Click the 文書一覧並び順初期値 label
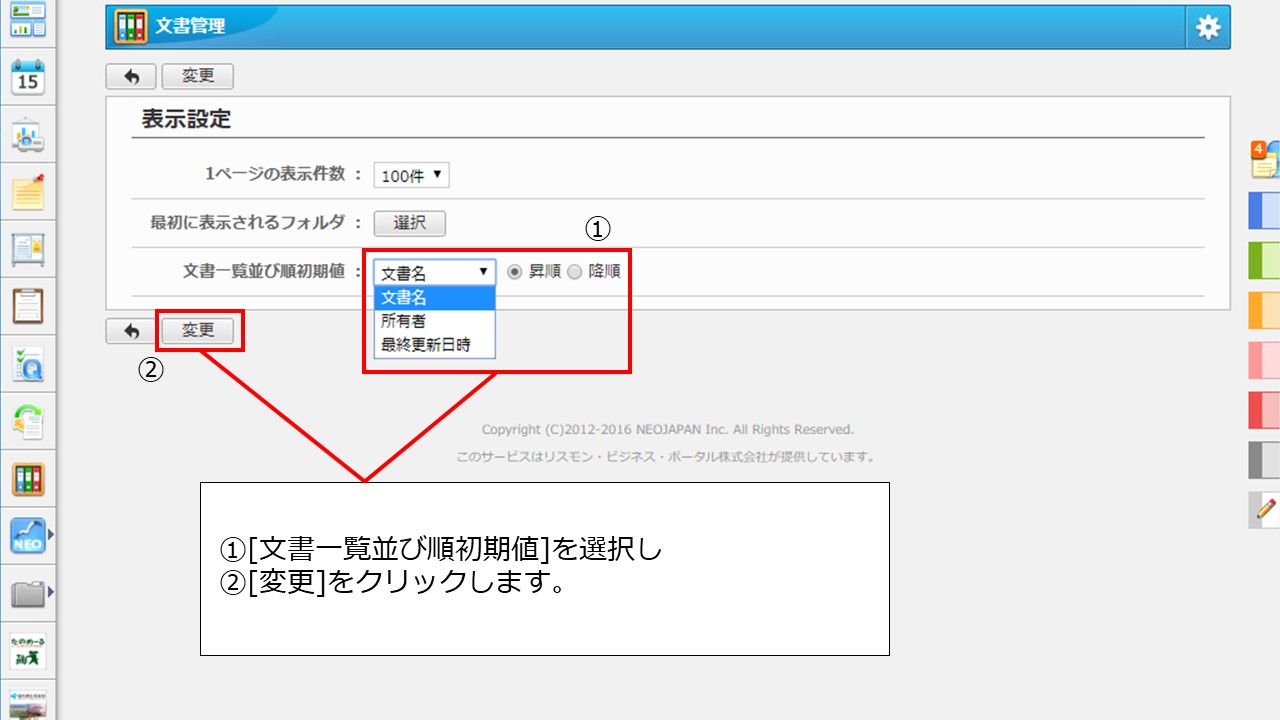The height and width of the screenshot is (720, 1280). click(264, 271)
